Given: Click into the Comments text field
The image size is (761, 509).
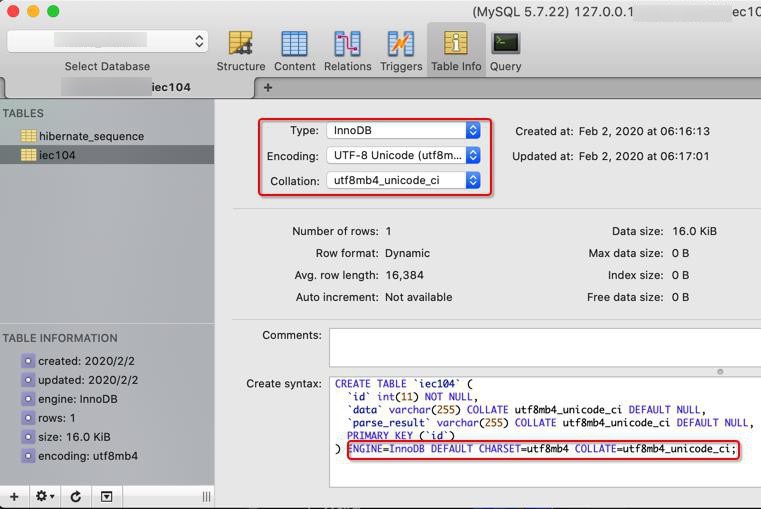Looking at the screenshot, I should (x=545, y=347).
